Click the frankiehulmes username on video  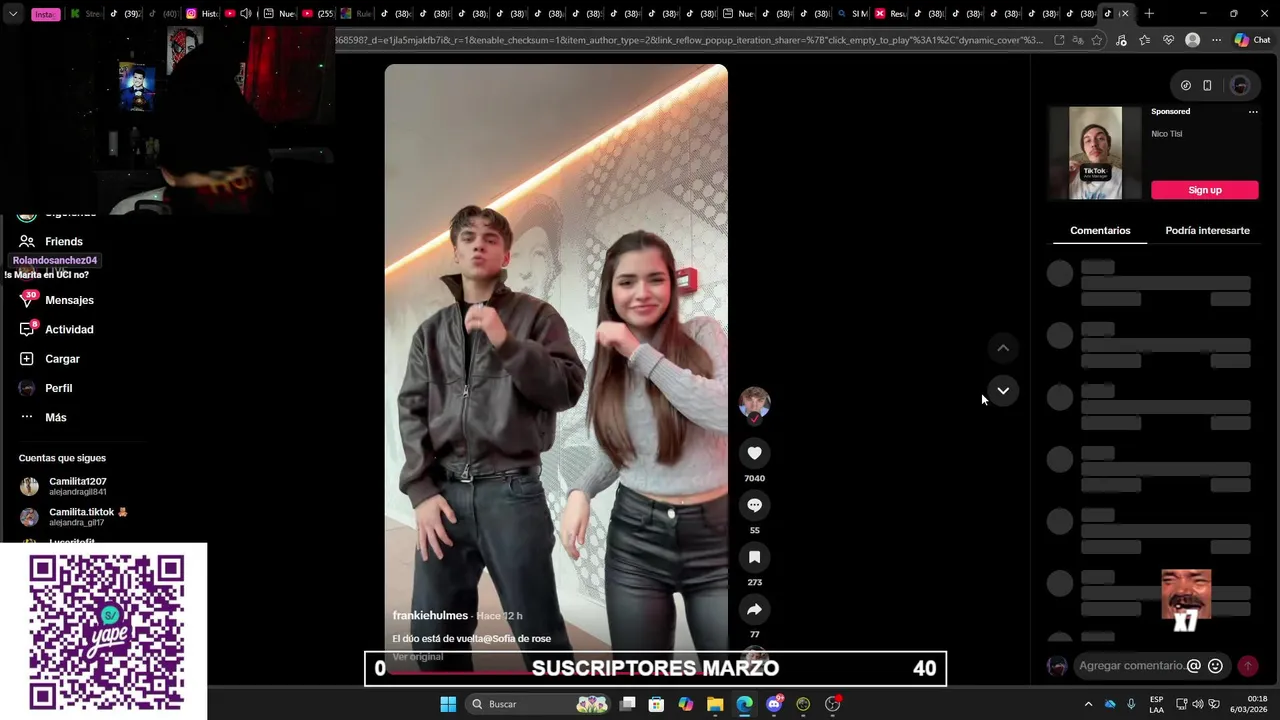430,616
